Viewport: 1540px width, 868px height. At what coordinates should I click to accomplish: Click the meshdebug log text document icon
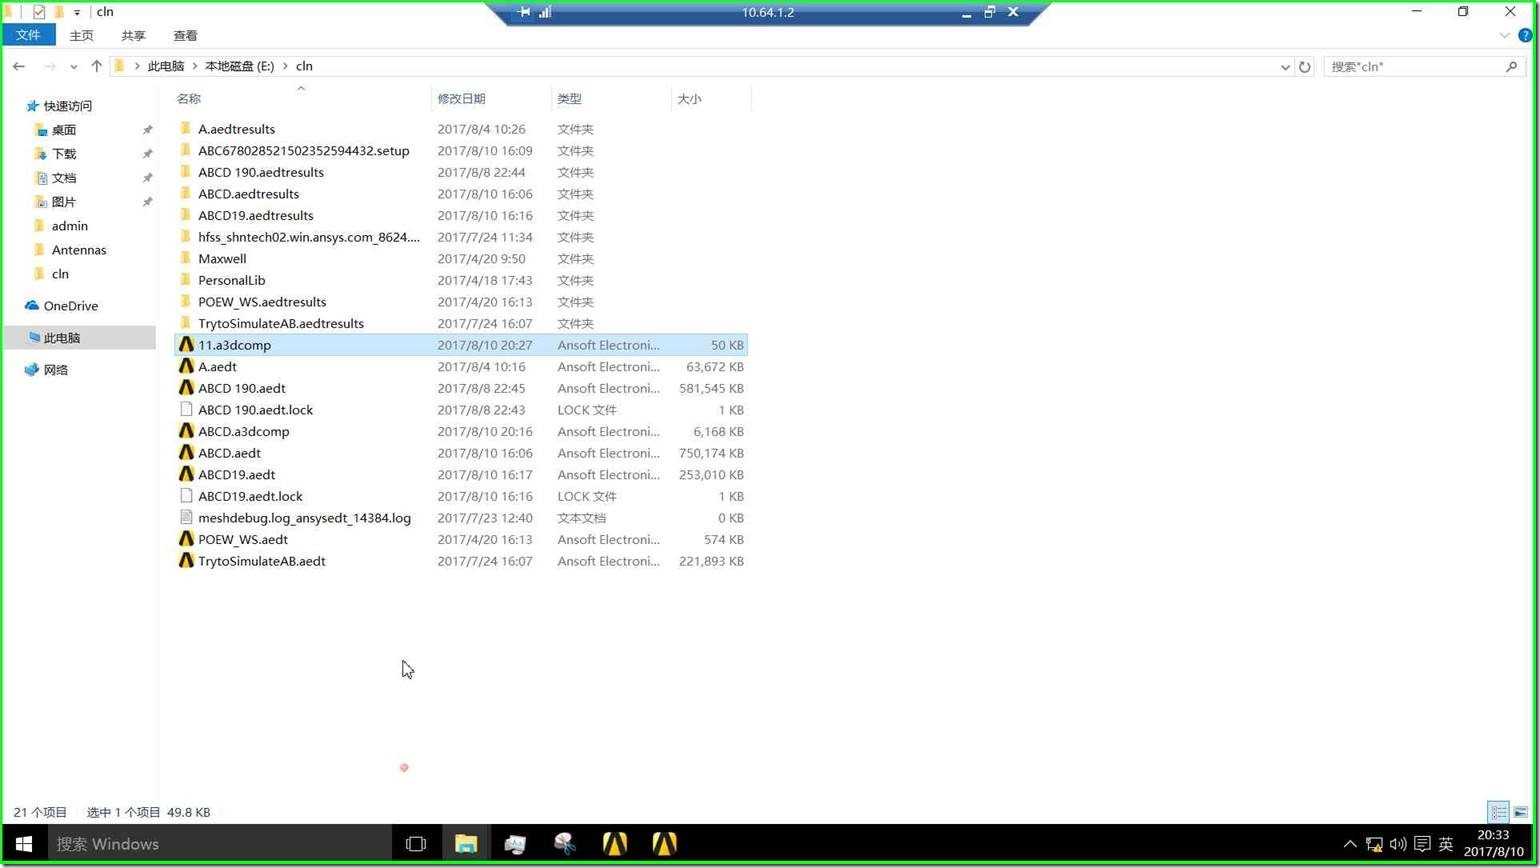coord(186,518)
